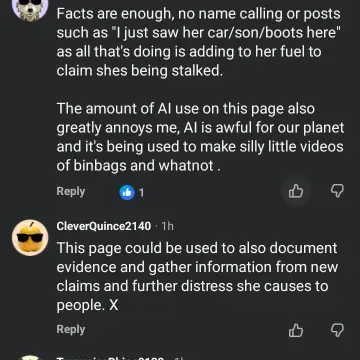This screenshot has height=360, width=360.
Task: Open the blue like reaction badge
Action: click(127, 192)
